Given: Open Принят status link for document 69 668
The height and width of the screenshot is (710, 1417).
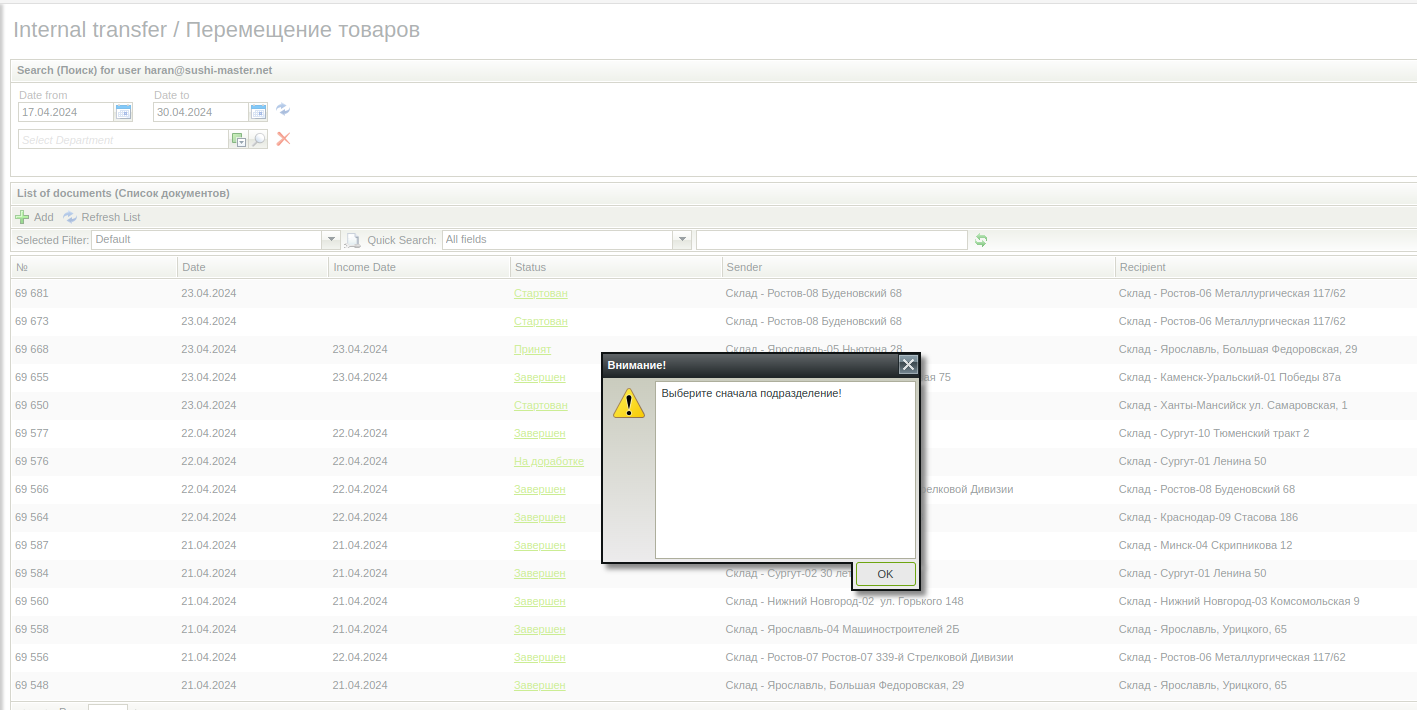Looking at the screenshot, I should [x=532, y=349].
